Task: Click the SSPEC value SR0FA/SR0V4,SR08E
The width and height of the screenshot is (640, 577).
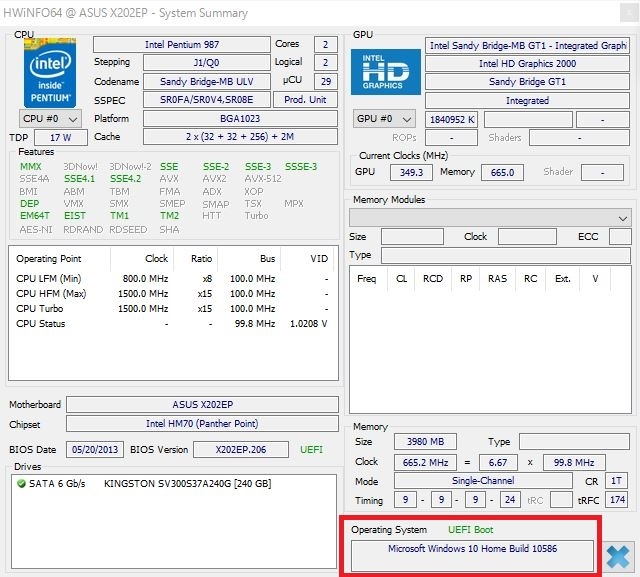Action: click(x=207, y=100)
